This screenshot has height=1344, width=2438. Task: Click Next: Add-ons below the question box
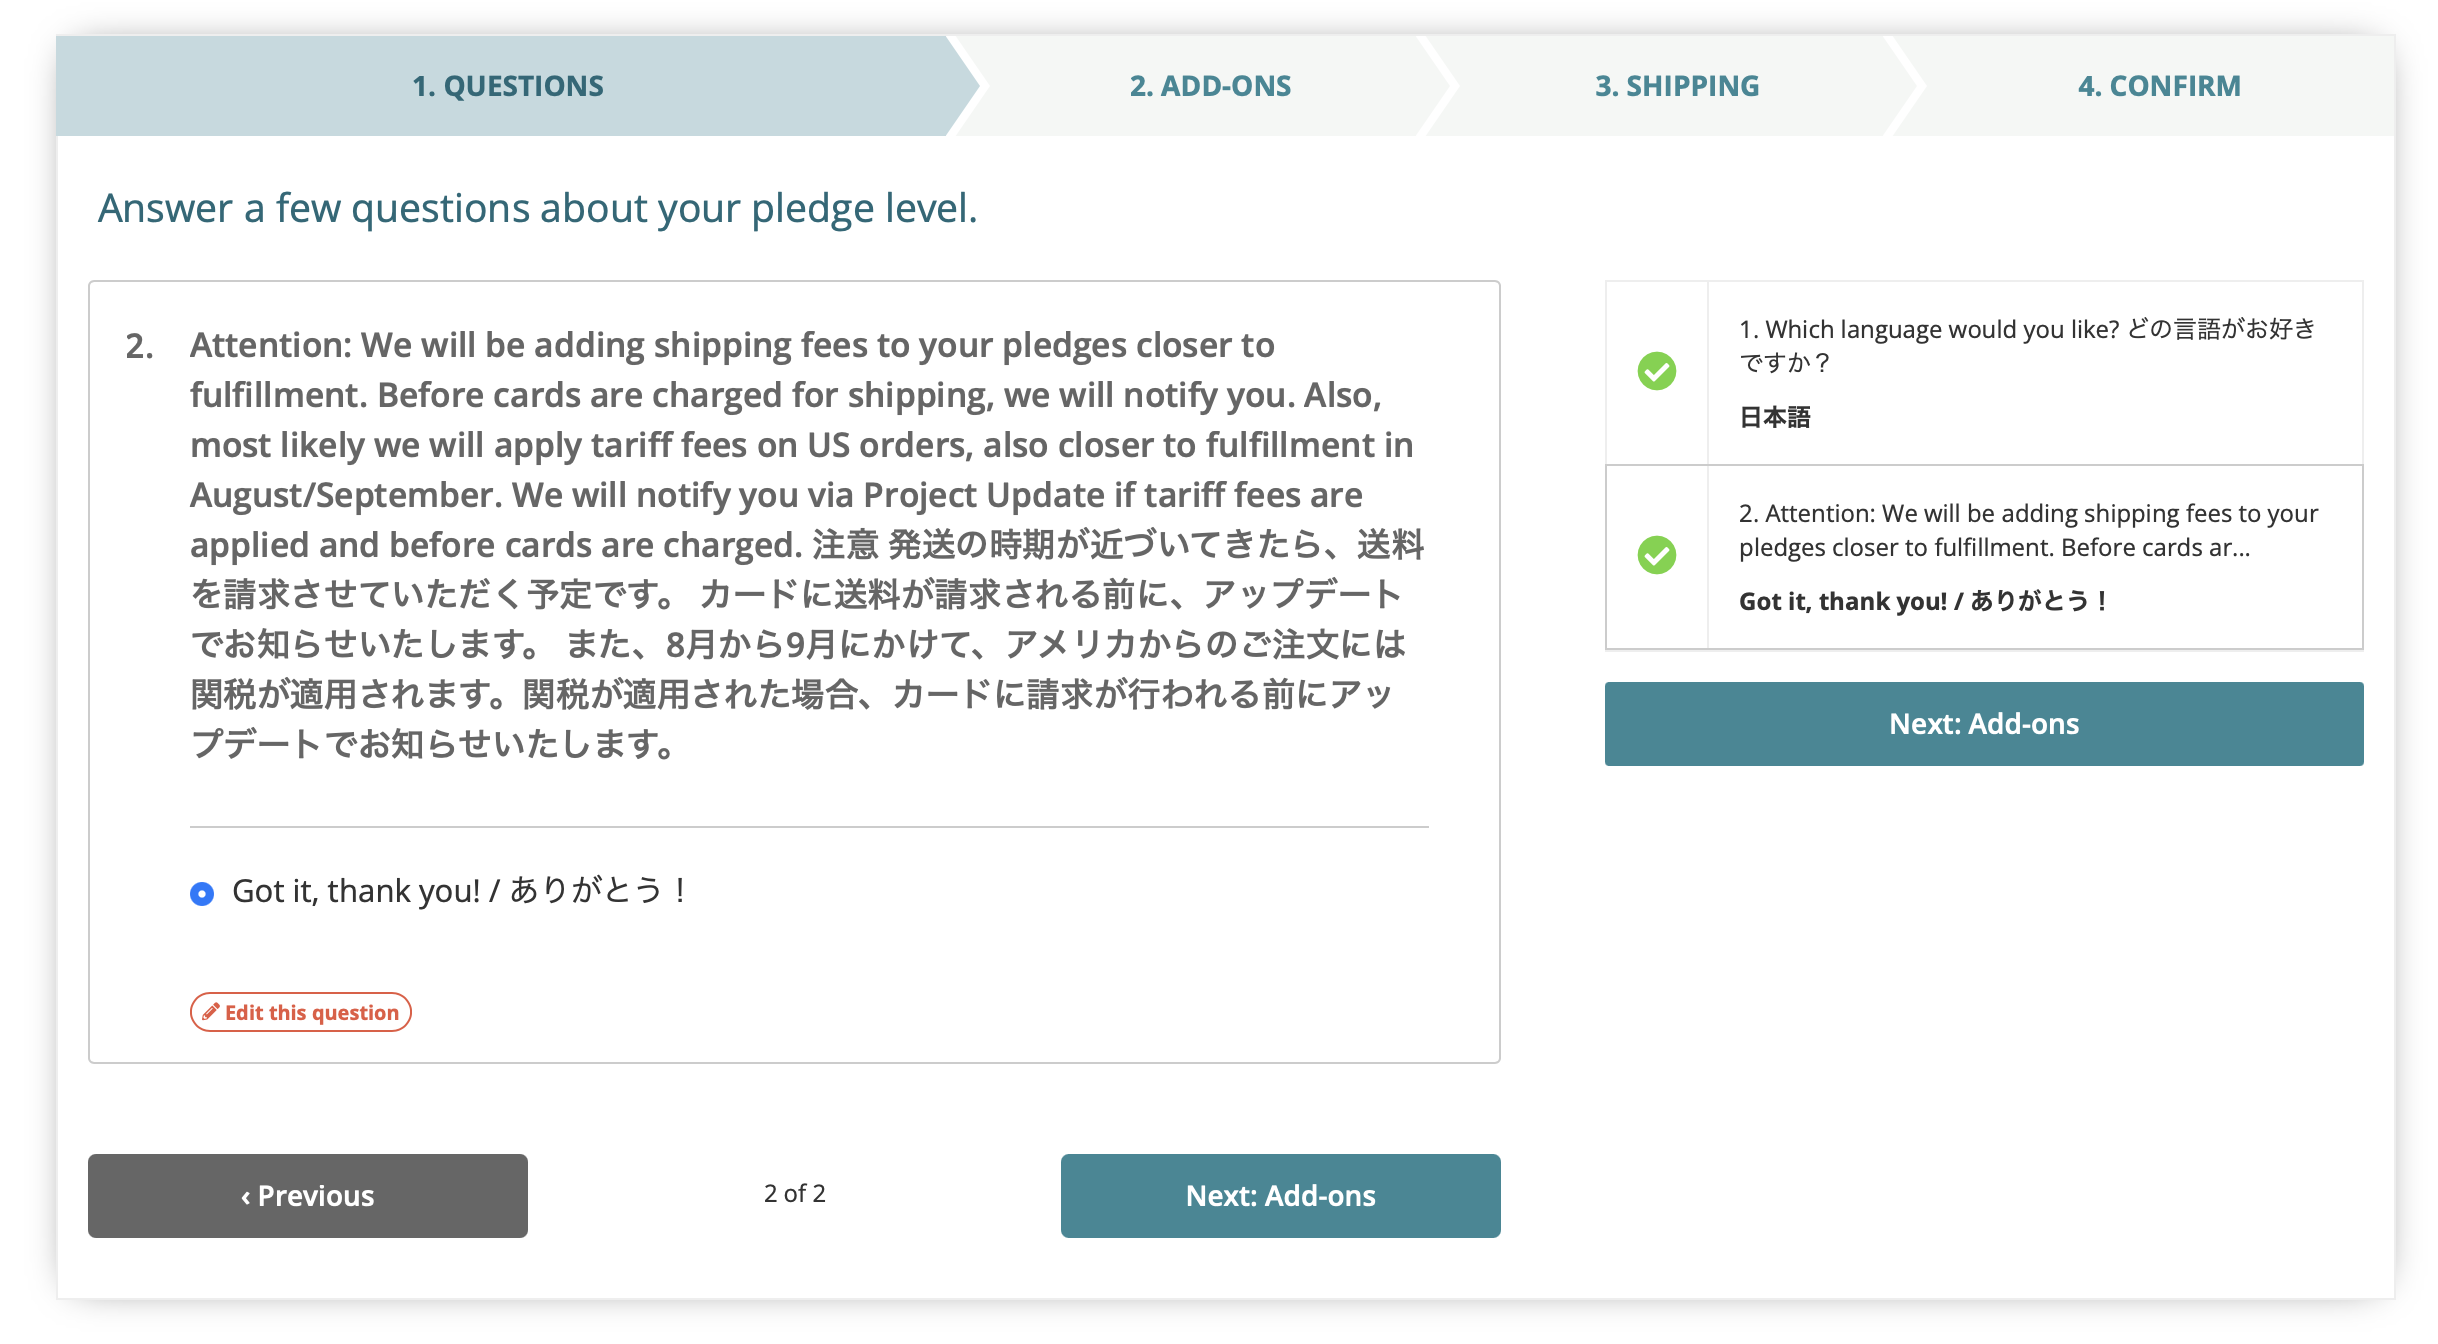tap(1280, 1196)
